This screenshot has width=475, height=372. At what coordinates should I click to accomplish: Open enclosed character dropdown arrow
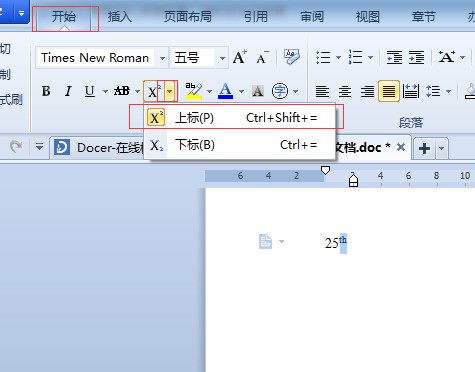point(295,91)
